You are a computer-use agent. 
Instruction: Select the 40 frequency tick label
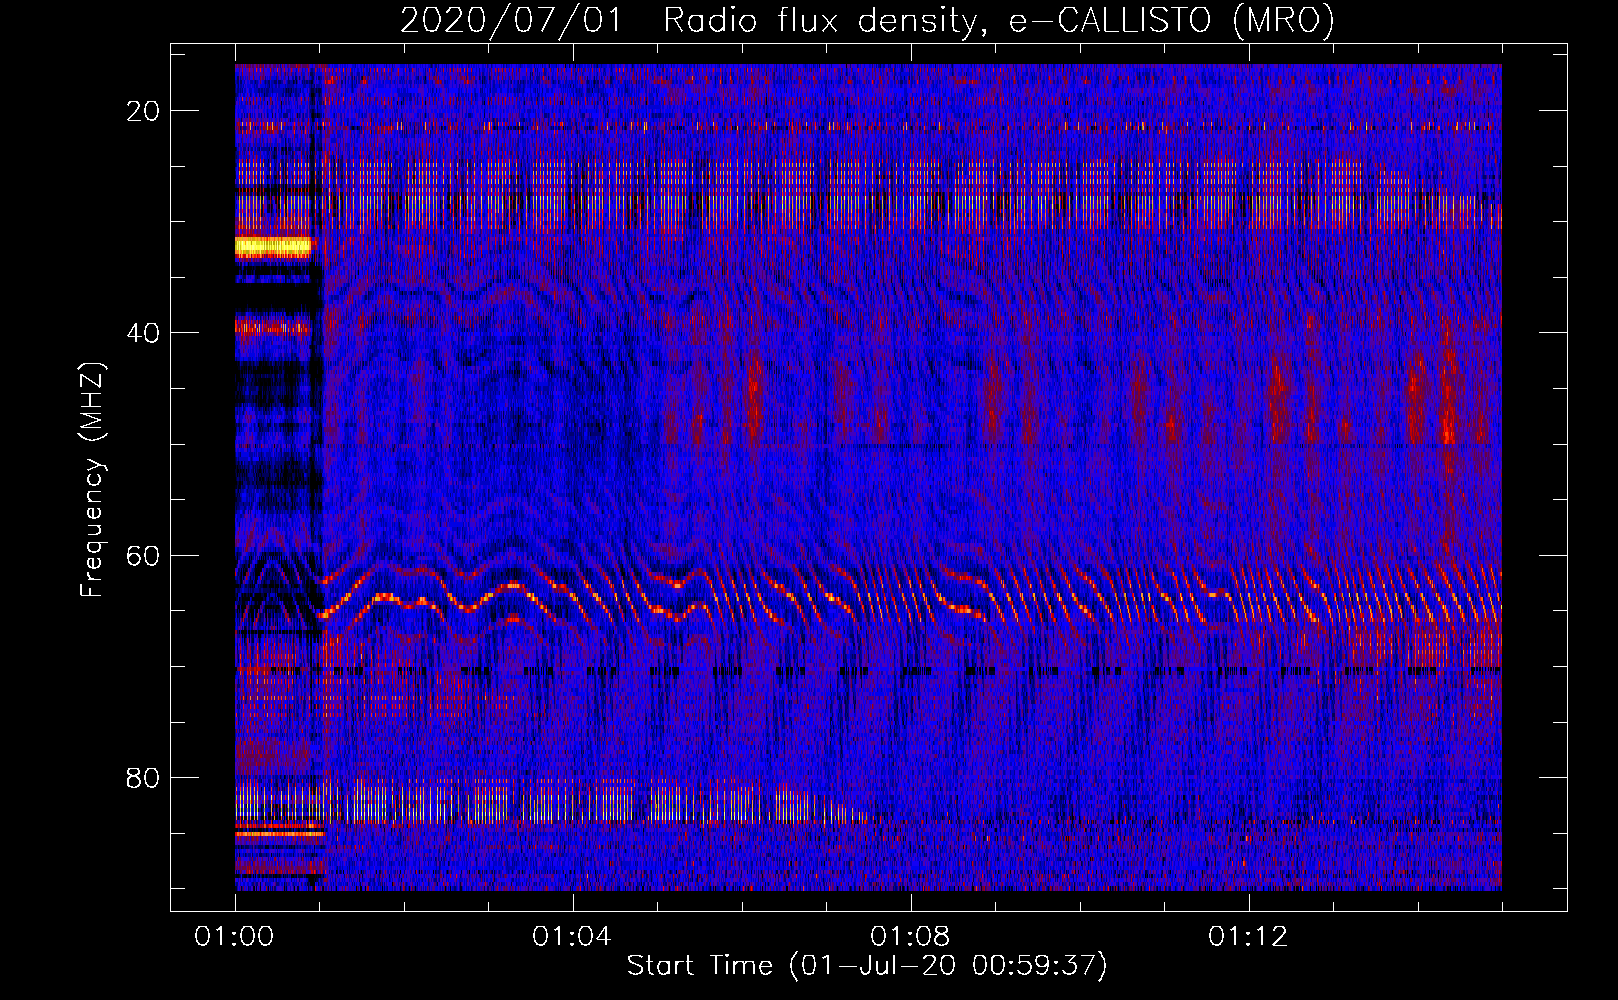click(x=144, y=333)
